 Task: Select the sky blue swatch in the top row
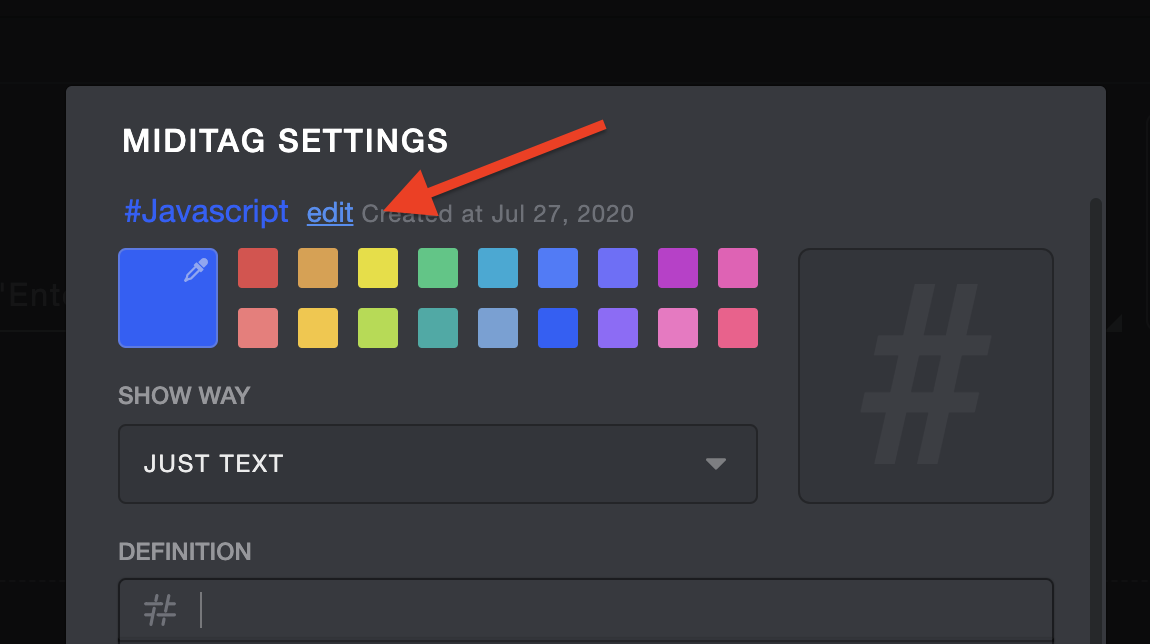coord(498,268)
